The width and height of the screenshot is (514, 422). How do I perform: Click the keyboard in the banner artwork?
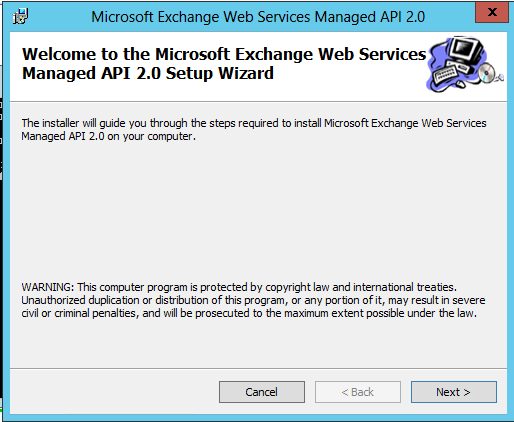coord(446,75)
